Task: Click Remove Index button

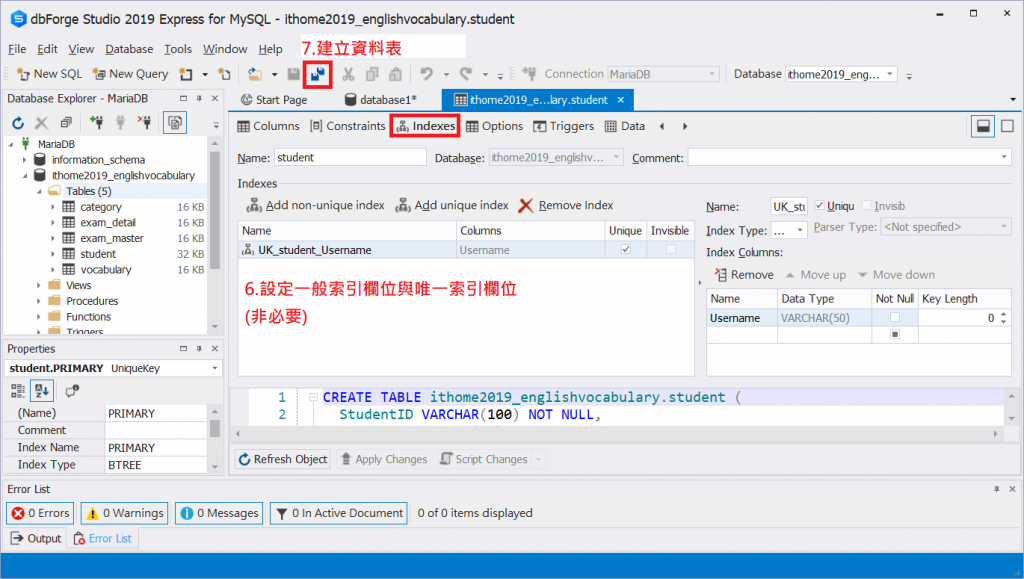Action: point(566,206)
